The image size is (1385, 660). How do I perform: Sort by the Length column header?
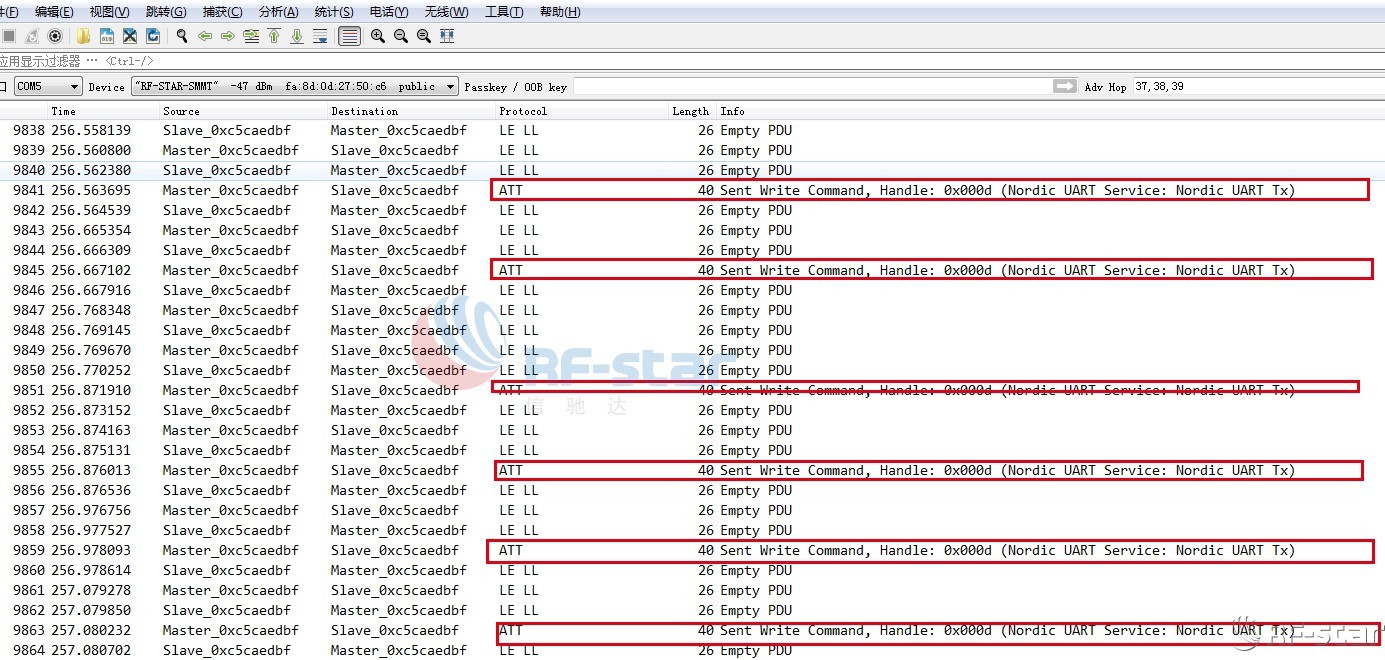[692, 111]
